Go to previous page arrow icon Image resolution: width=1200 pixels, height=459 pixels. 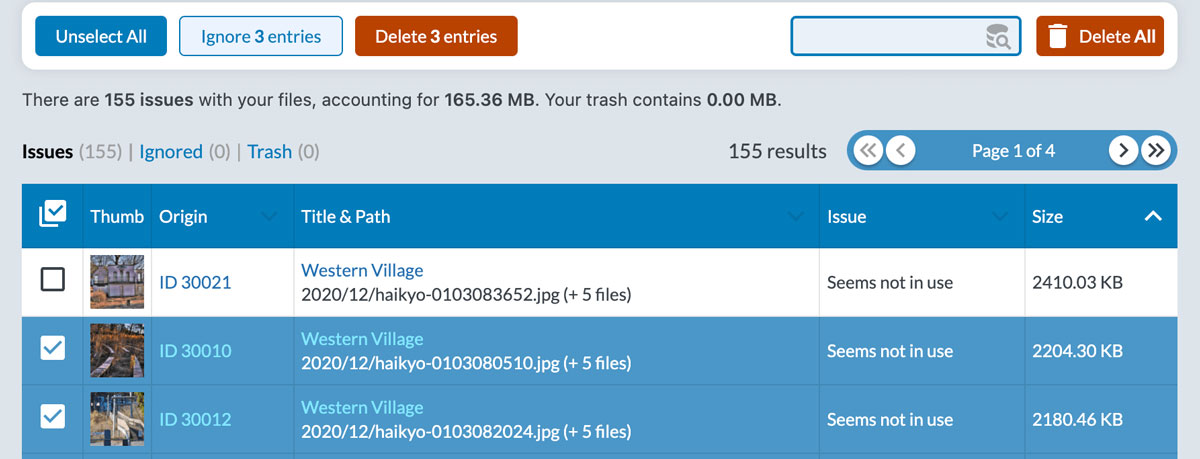tap(901, 151)
